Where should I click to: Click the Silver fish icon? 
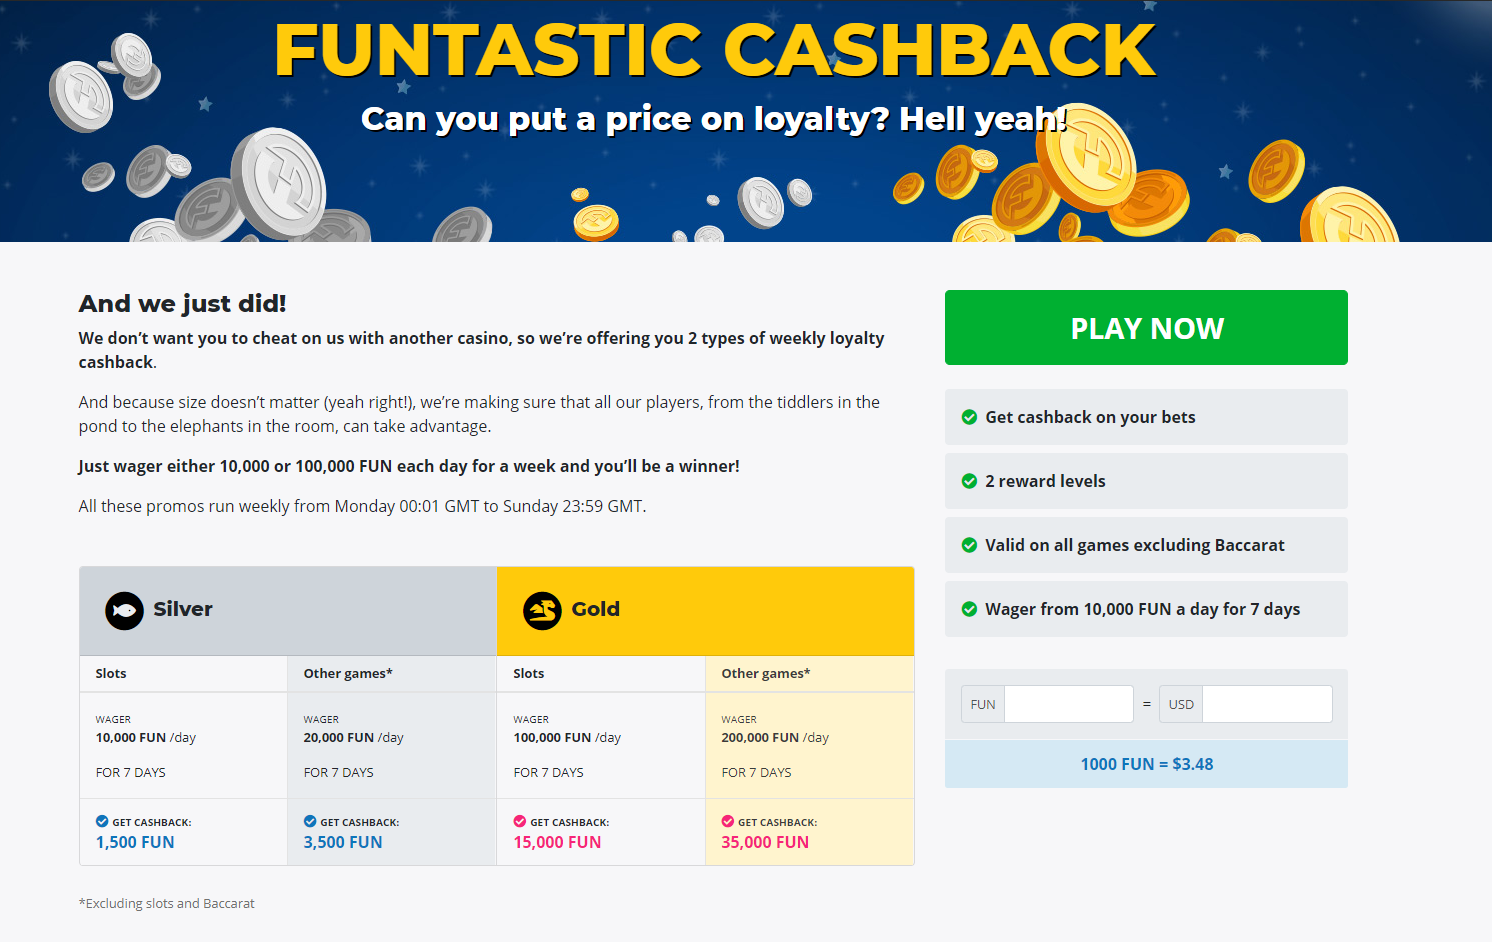click(125, 610)
